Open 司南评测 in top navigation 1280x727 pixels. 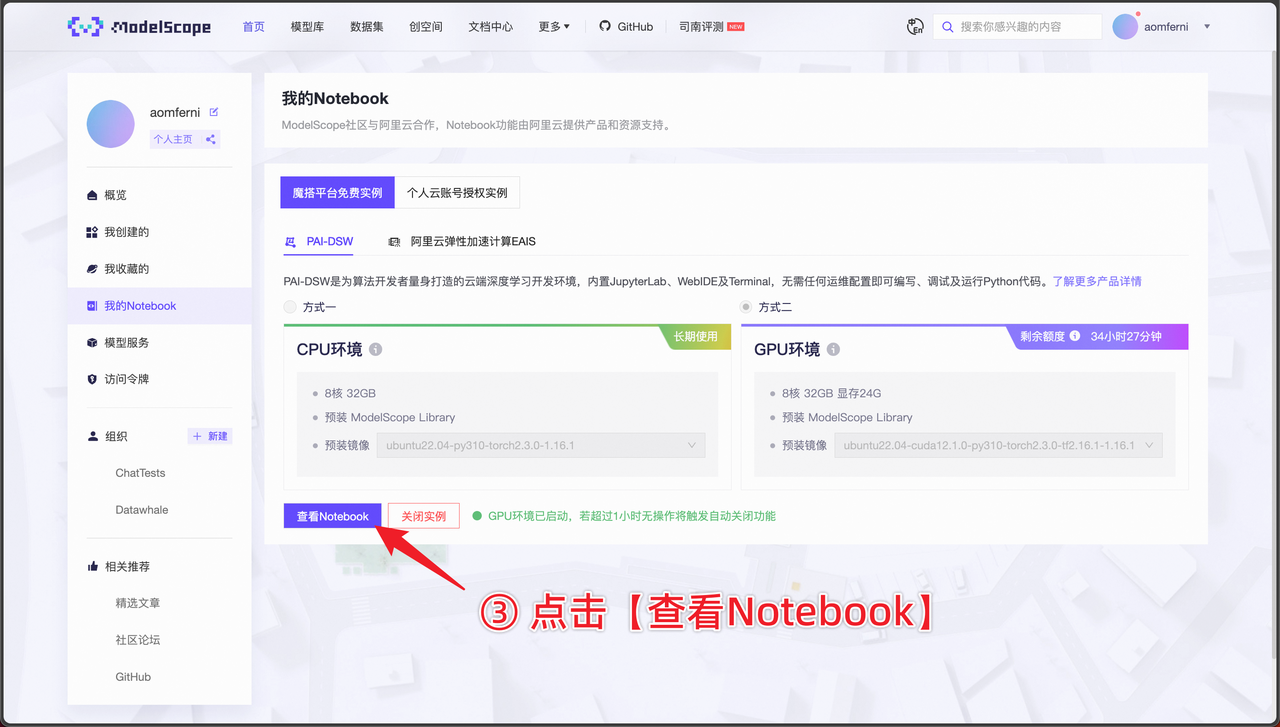tap(711, 27)
